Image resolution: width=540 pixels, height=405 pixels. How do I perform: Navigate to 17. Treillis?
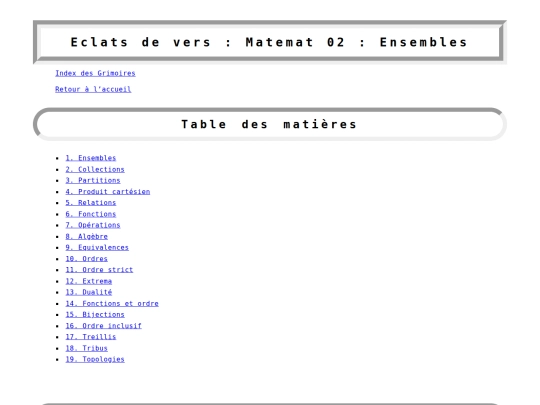tap(91, 337)
